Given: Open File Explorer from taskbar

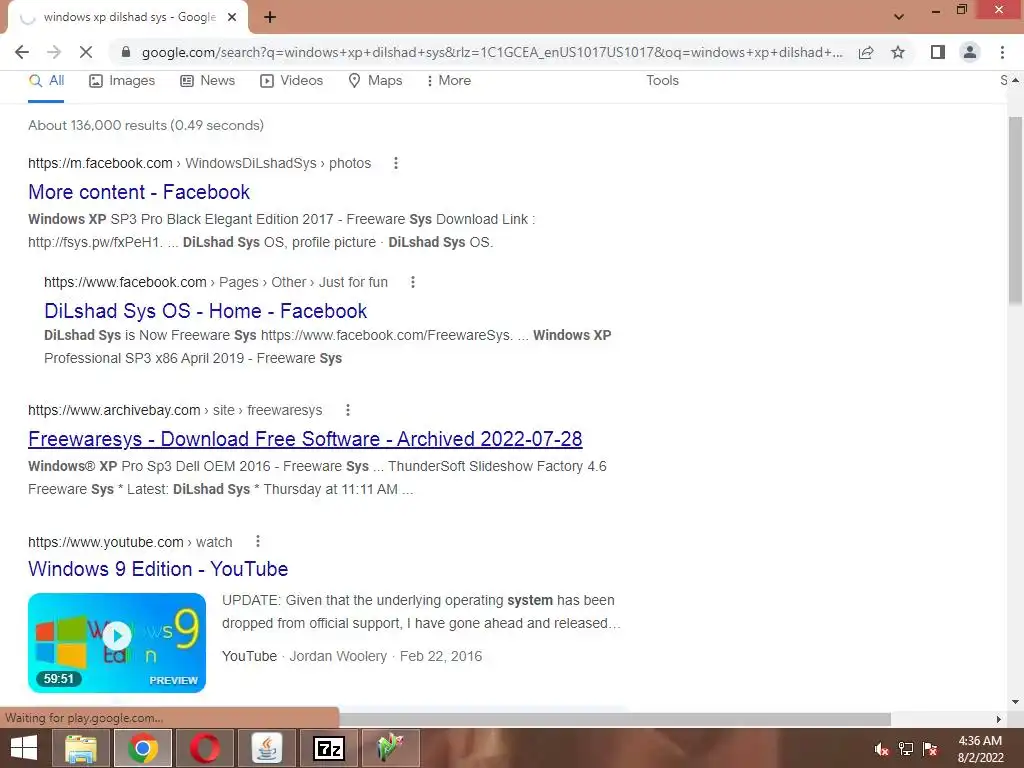Looking at the screenshot, I should click(82, 748).
